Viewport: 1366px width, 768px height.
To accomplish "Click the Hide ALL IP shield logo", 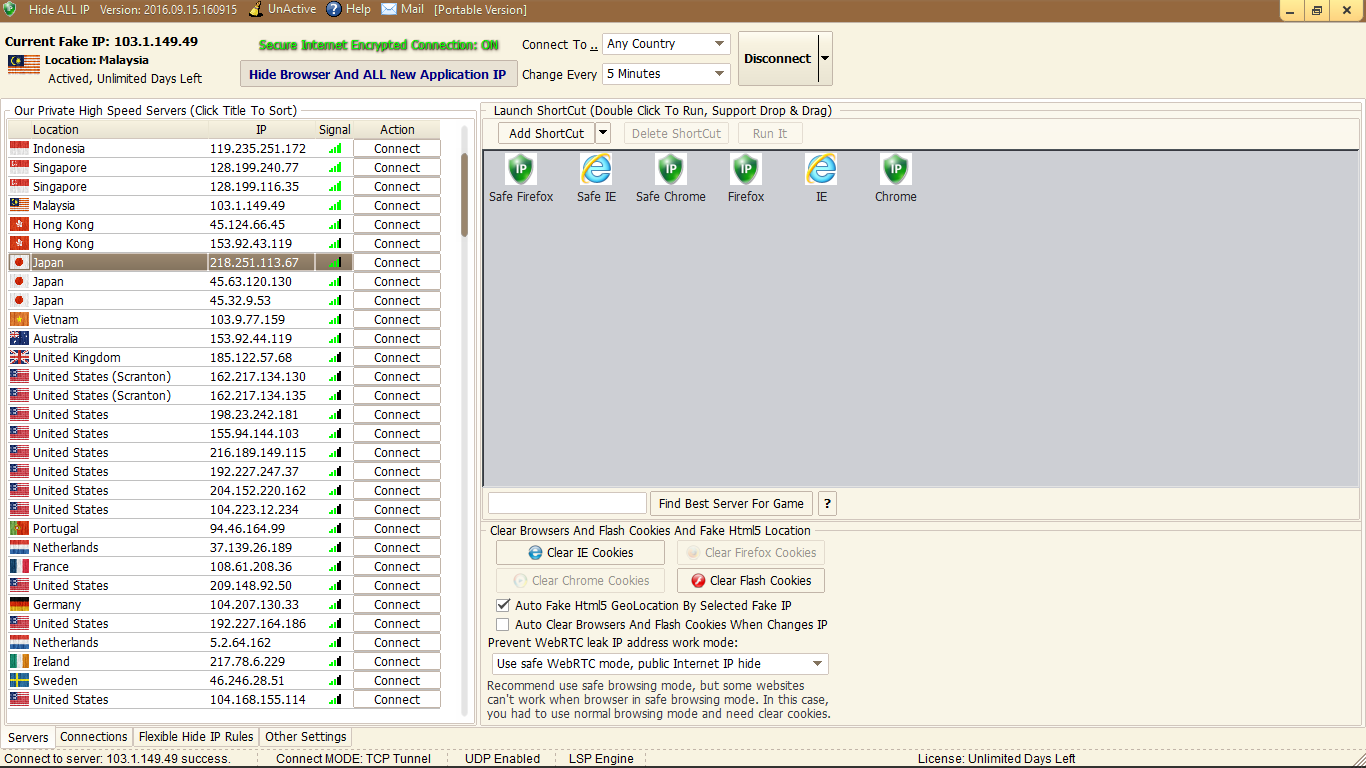I will (10, 9).
